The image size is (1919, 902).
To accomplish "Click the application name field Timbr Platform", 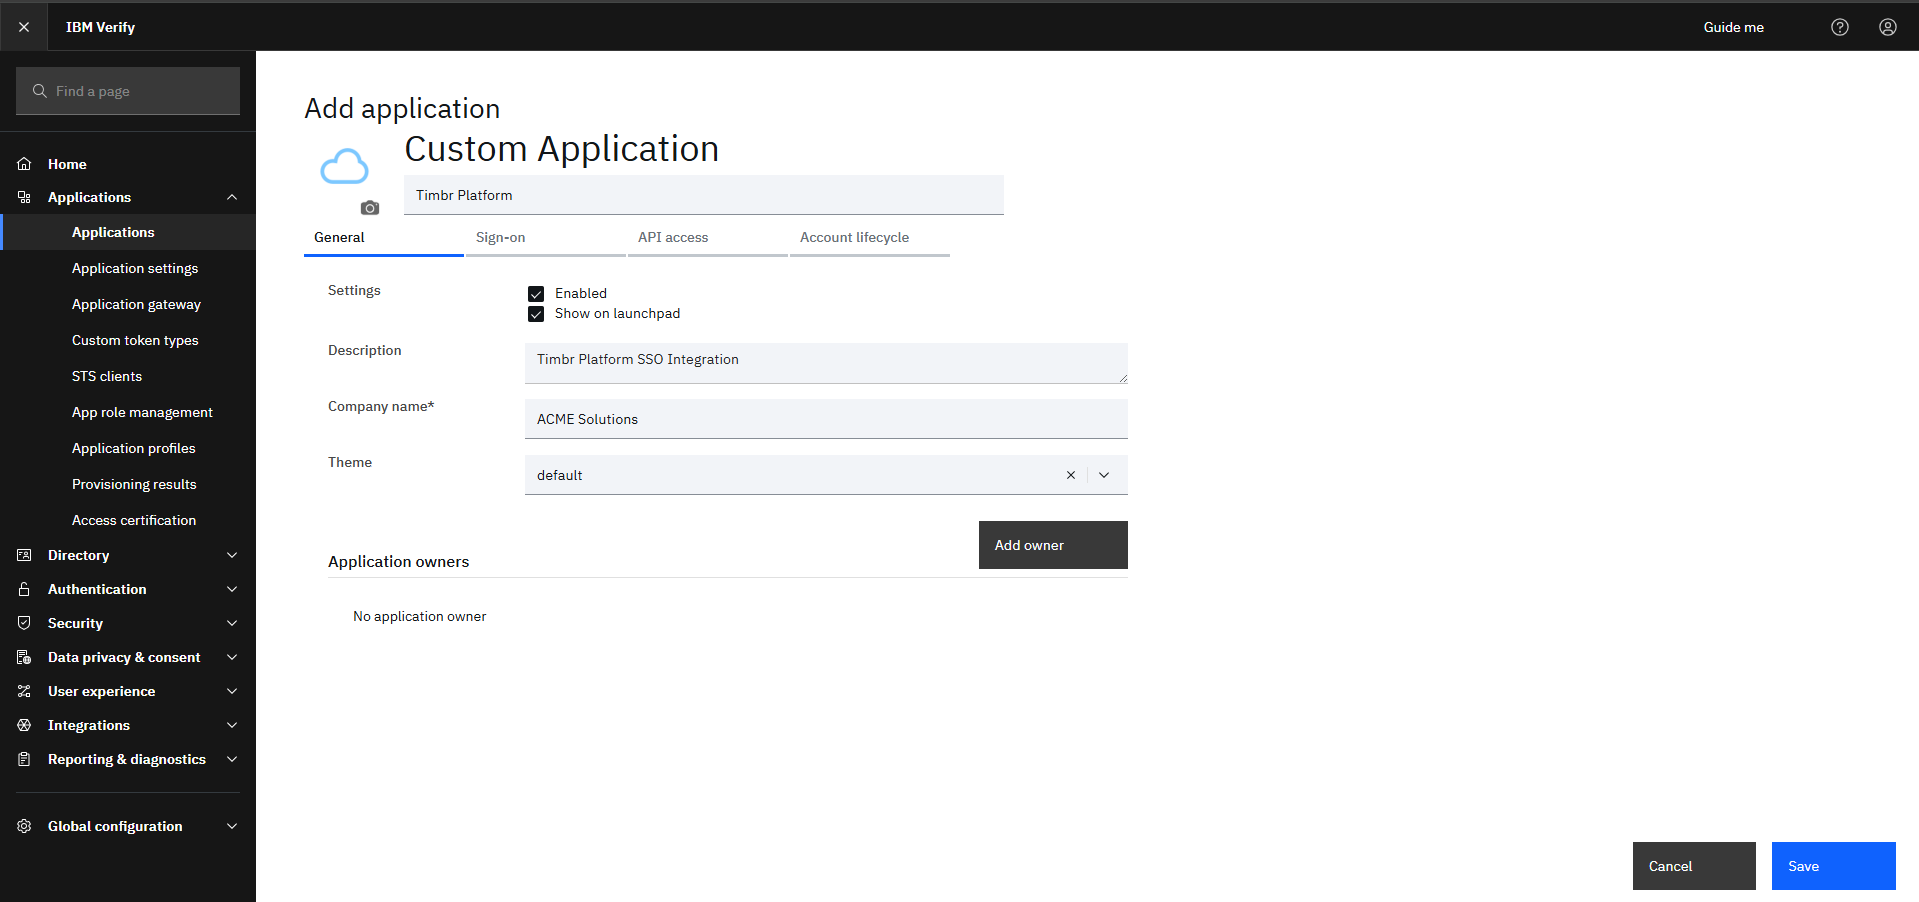I will pos(704,195).
